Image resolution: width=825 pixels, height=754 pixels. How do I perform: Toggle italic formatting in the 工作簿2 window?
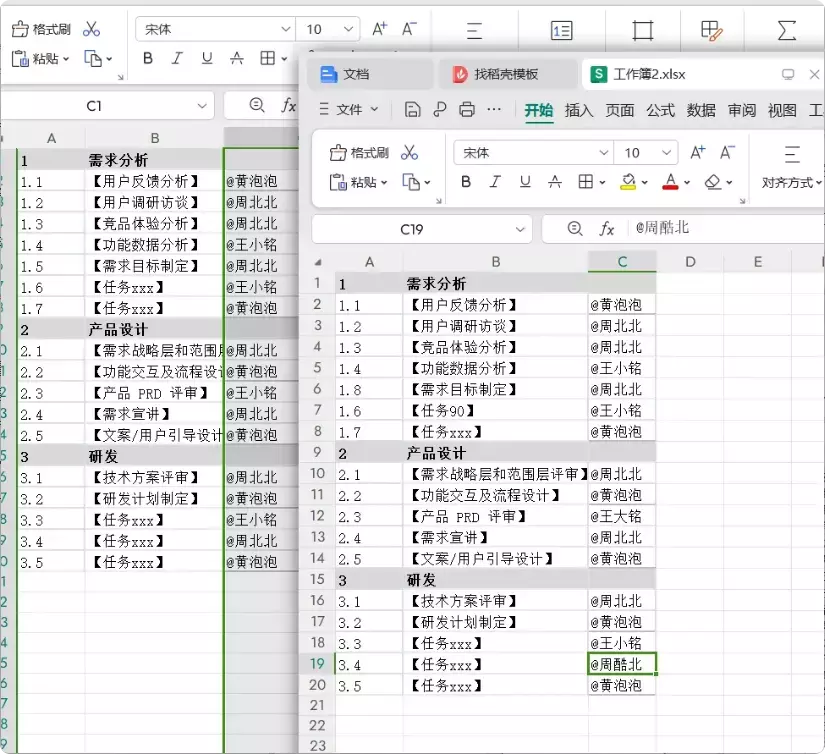pos(495,182)
